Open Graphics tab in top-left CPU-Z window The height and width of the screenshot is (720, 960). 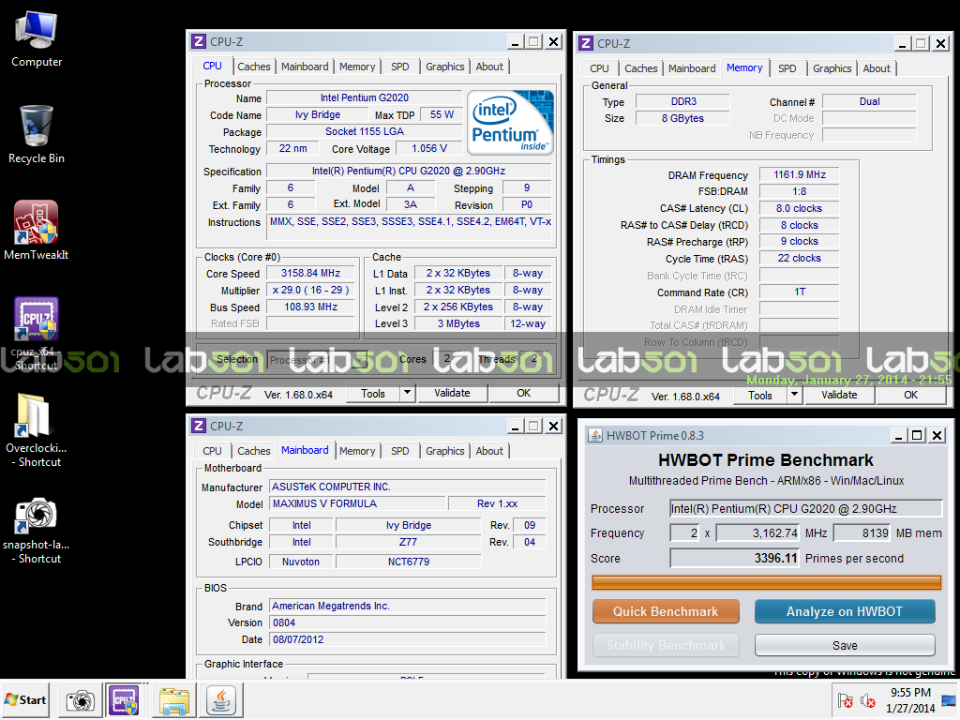tap(445, 67)
